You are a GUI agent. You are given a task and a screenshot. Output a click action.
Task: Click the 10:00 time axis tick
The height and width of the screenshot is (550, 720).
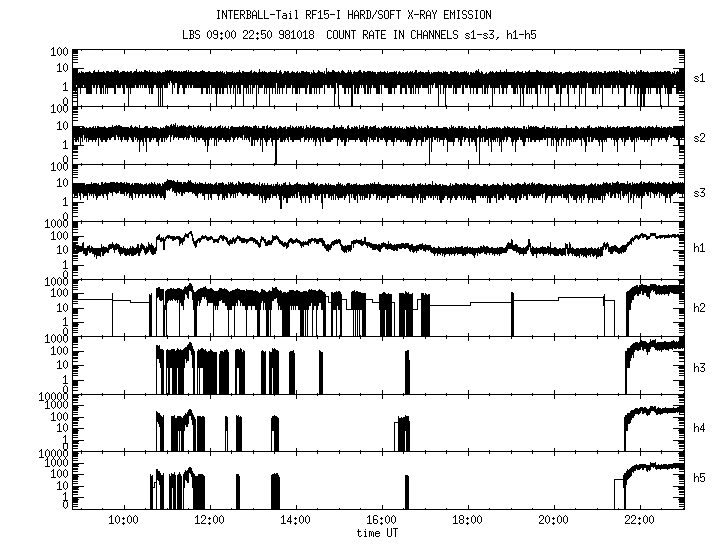(x=122, y=521)
